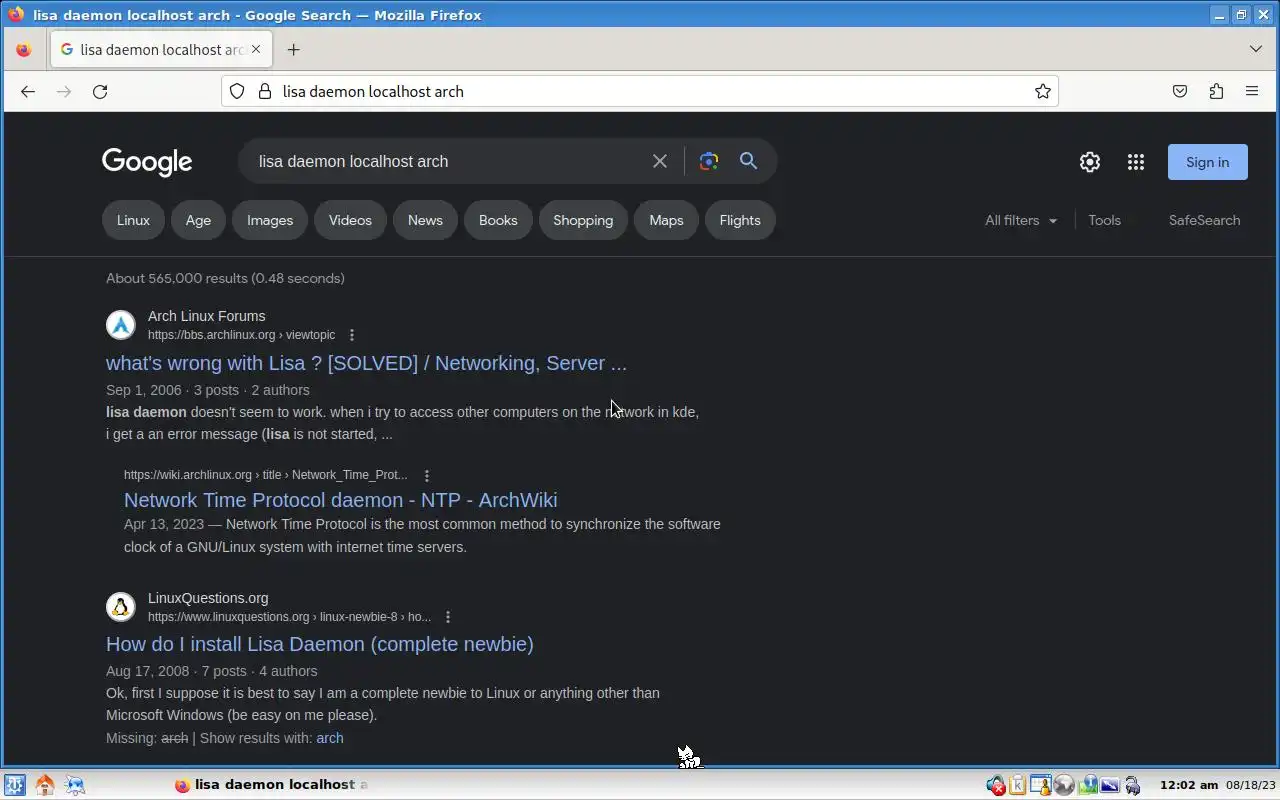Open the home folder taskbar icon
This screenshot has width=1280, height=800.
(x=45, y=785)
